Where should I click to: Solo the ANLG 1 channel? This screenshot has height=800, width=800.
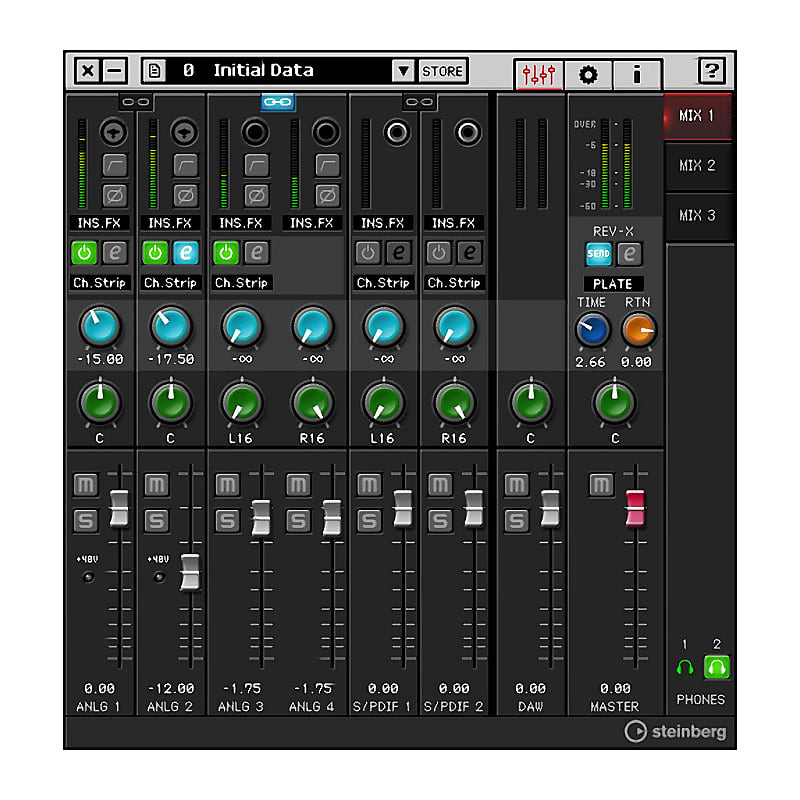(85, 521)
